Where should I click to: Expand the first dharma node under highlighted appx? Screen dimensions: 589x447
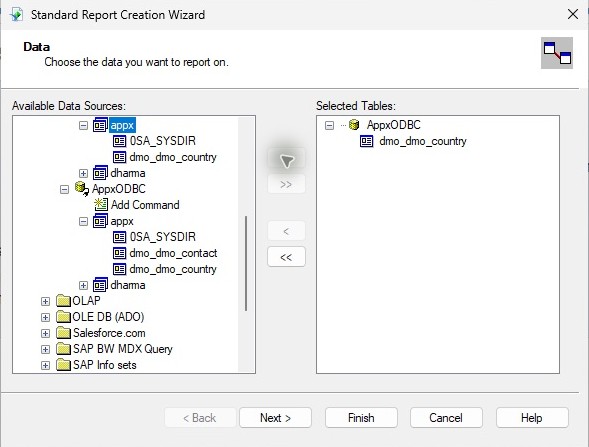coord(83,173)
